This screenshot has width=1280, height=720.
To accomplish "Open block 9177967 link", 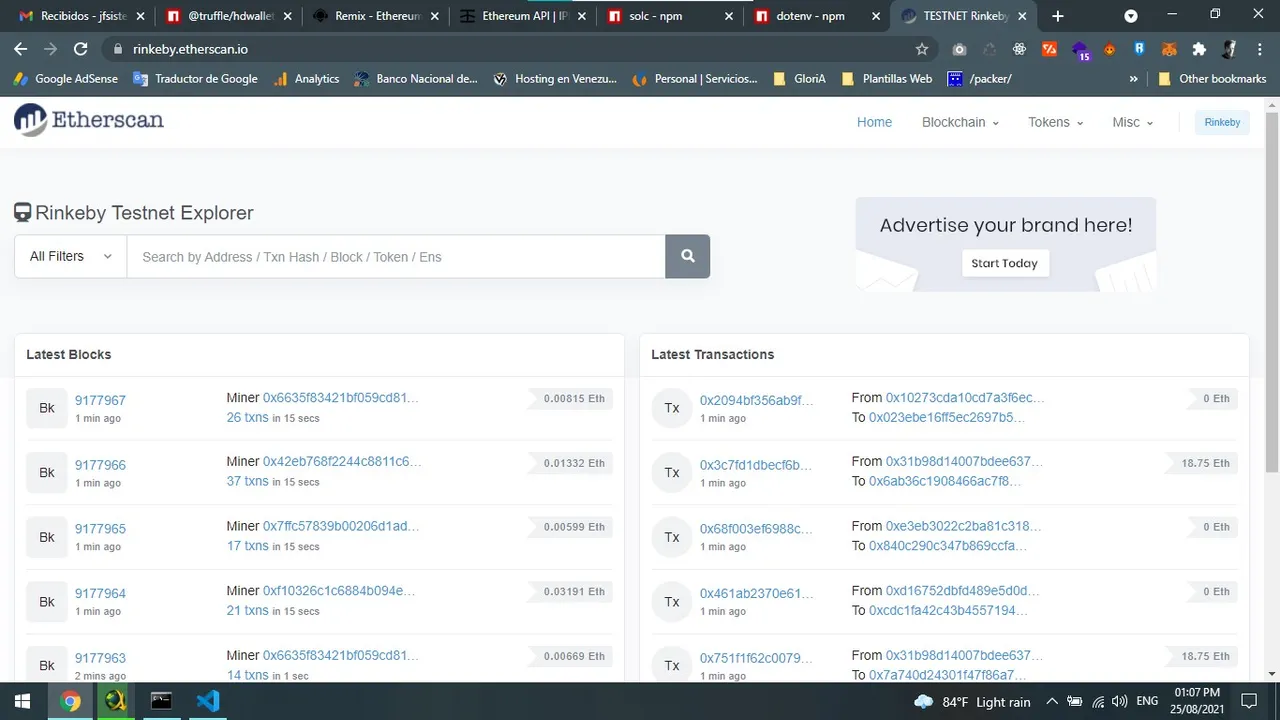I will pos(100,400).
